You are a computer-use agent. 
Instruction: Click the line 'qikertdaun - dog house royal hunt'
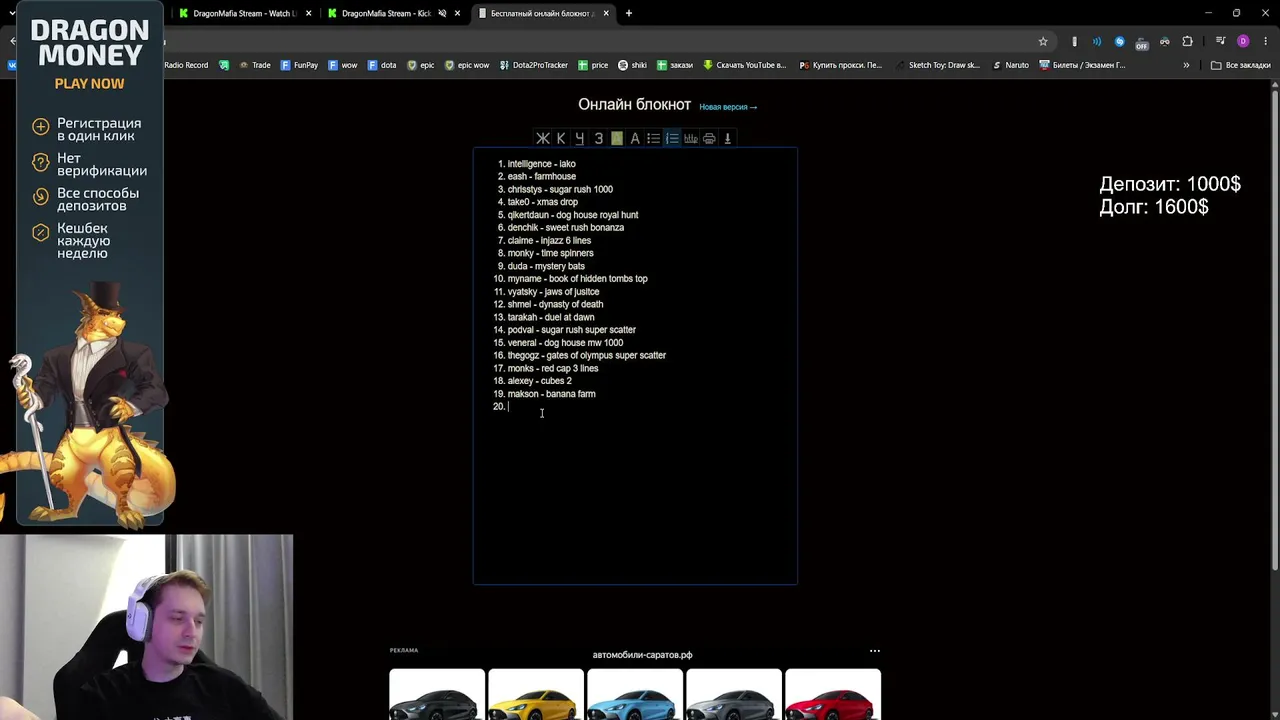coord(572,215)
